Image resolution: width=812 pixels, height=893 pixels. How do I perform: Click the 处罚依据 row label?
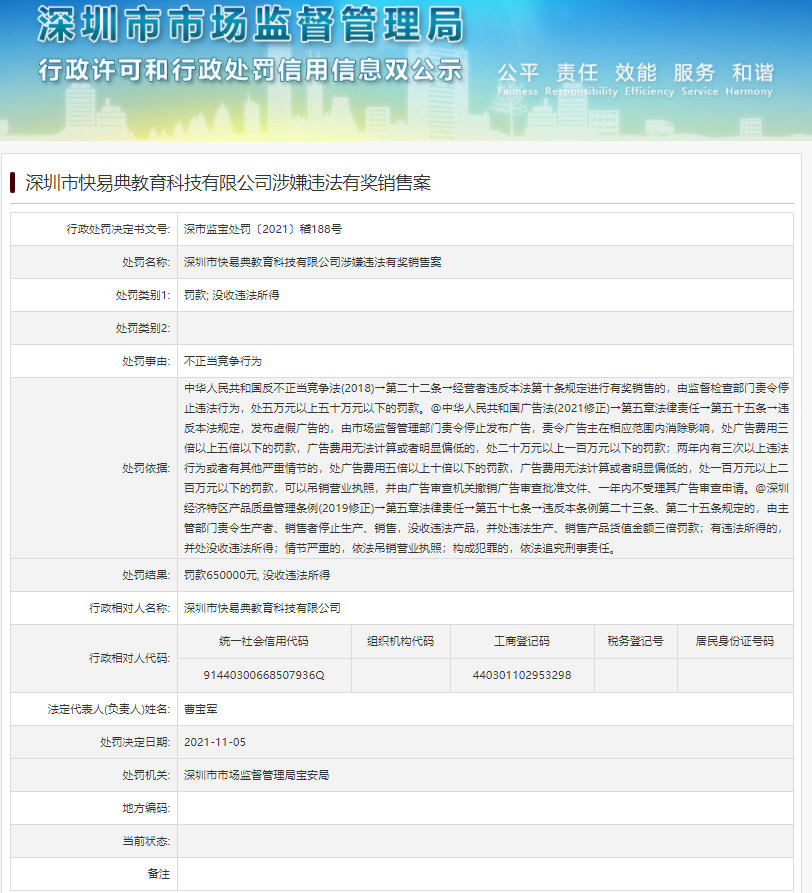146,468
